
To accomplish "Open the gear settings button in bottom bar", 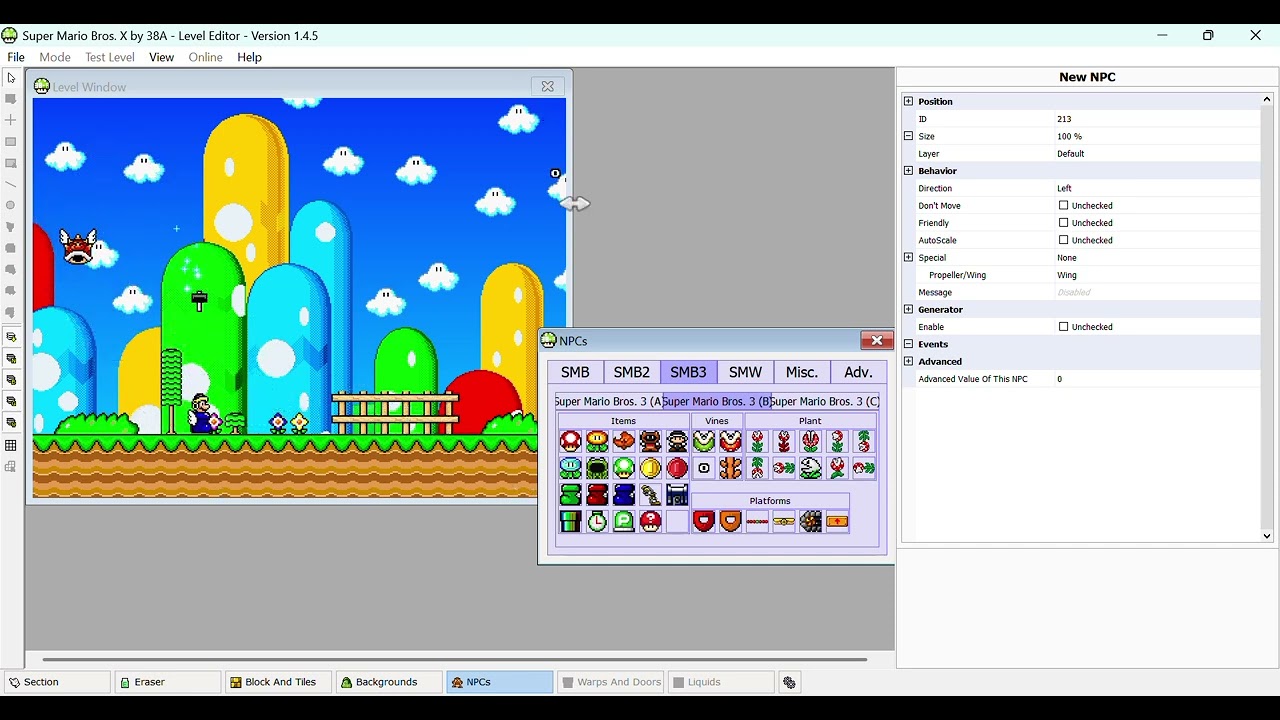I will click(x=789, y=682).
